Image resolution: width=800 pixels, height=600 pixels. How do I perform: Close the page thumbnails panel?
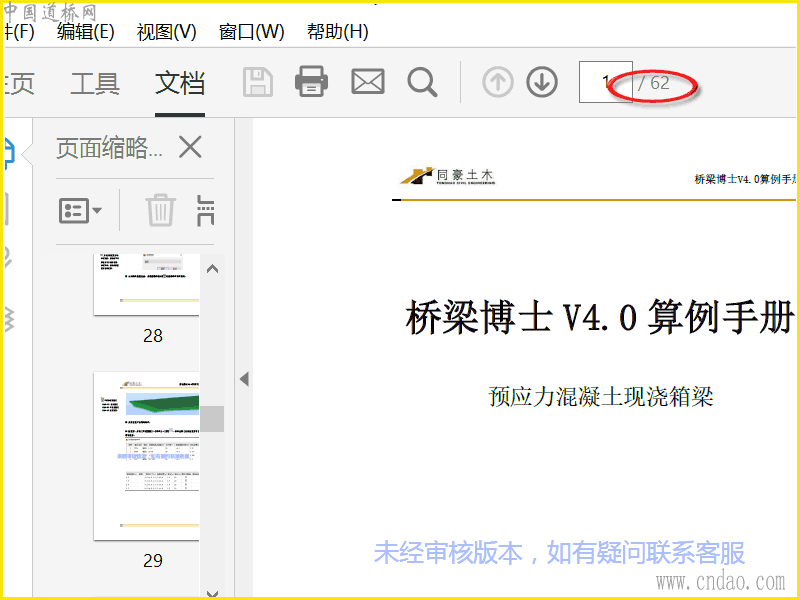point(190,147)
